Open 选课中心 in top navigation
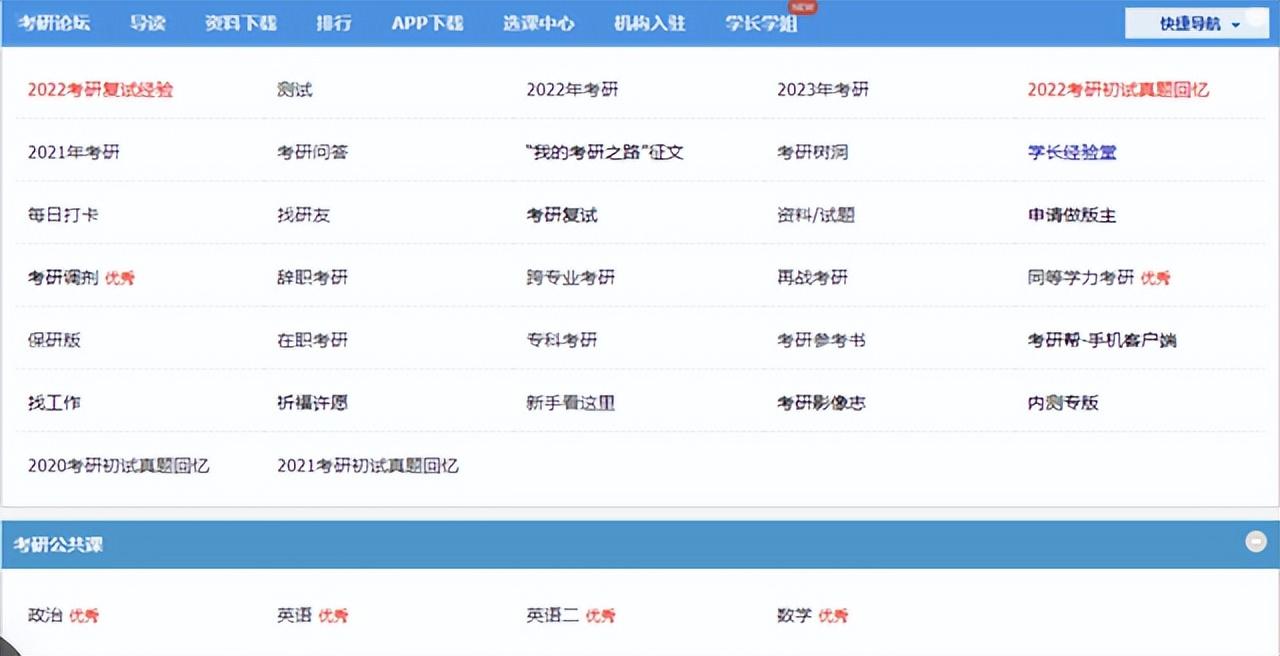 pyautogui.click(x=538, y=23)
